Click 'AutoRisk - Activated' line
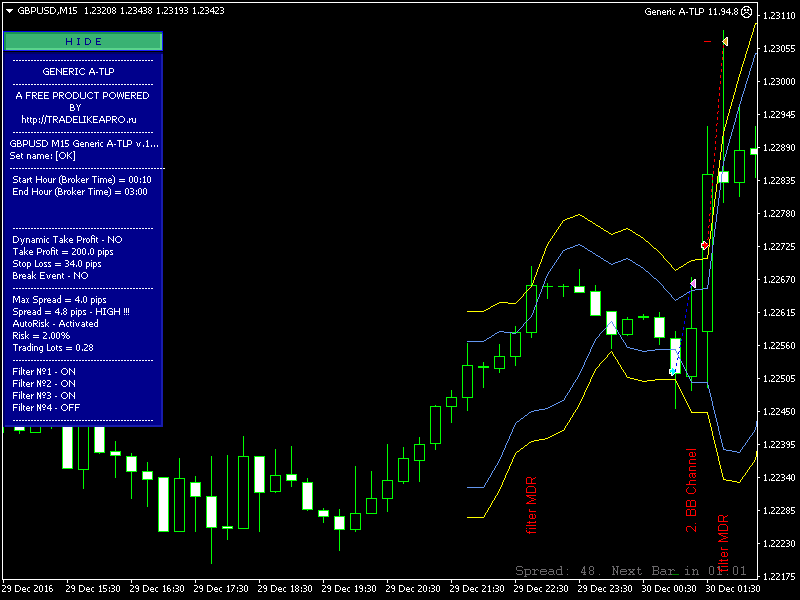This screenshot has width=800, height=600. point(55,323)
